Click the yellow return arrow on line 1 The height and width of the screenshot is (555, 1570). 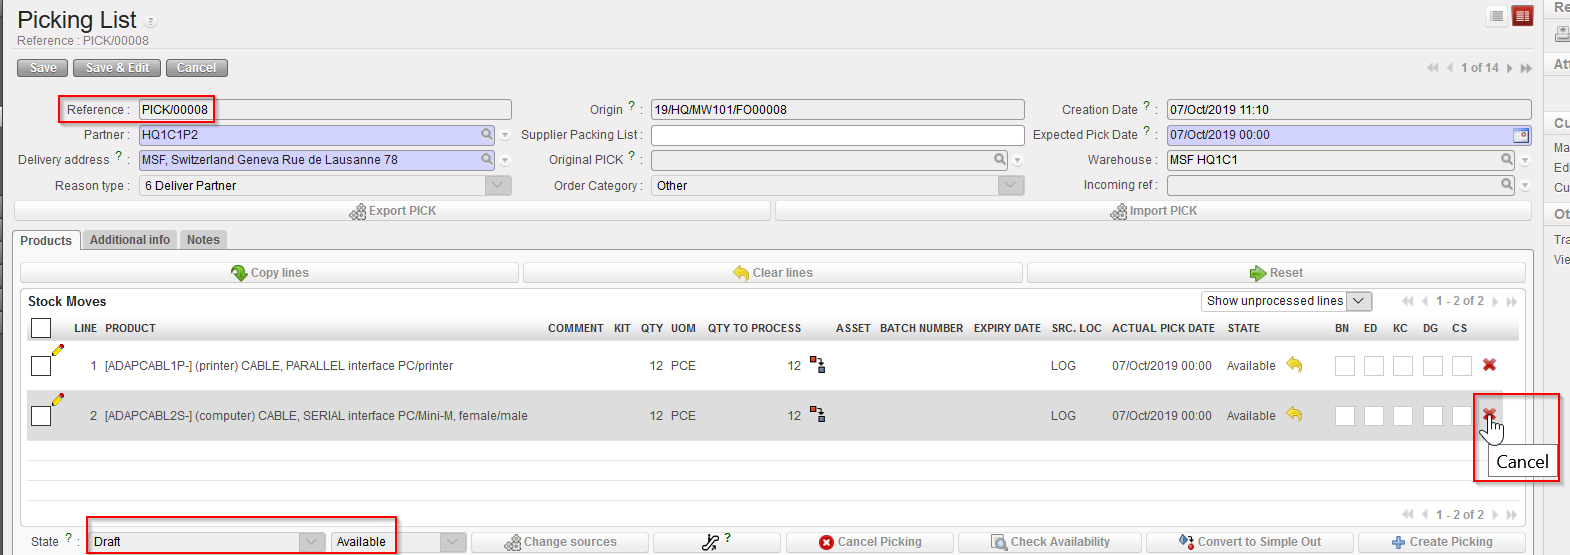(1294, 365)
